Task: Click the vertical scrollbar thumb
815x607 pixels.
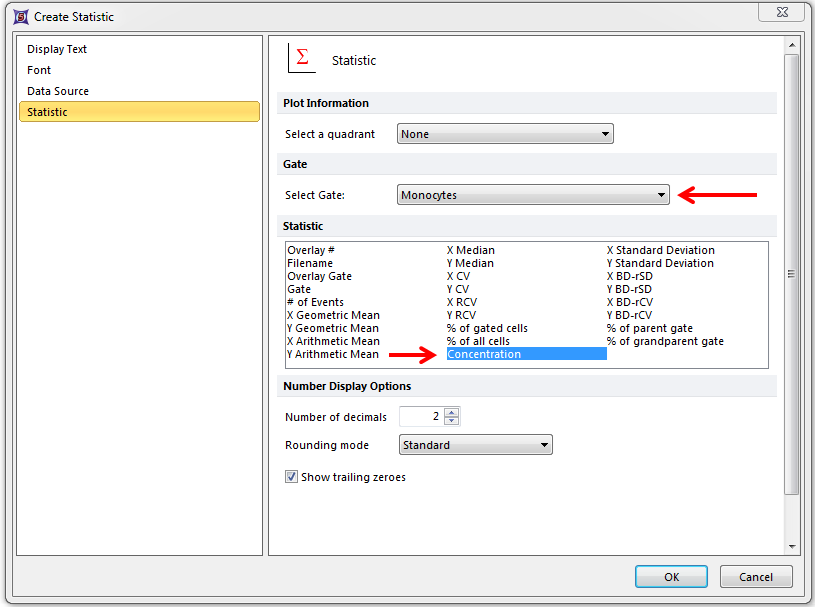Action: point(791,273)
